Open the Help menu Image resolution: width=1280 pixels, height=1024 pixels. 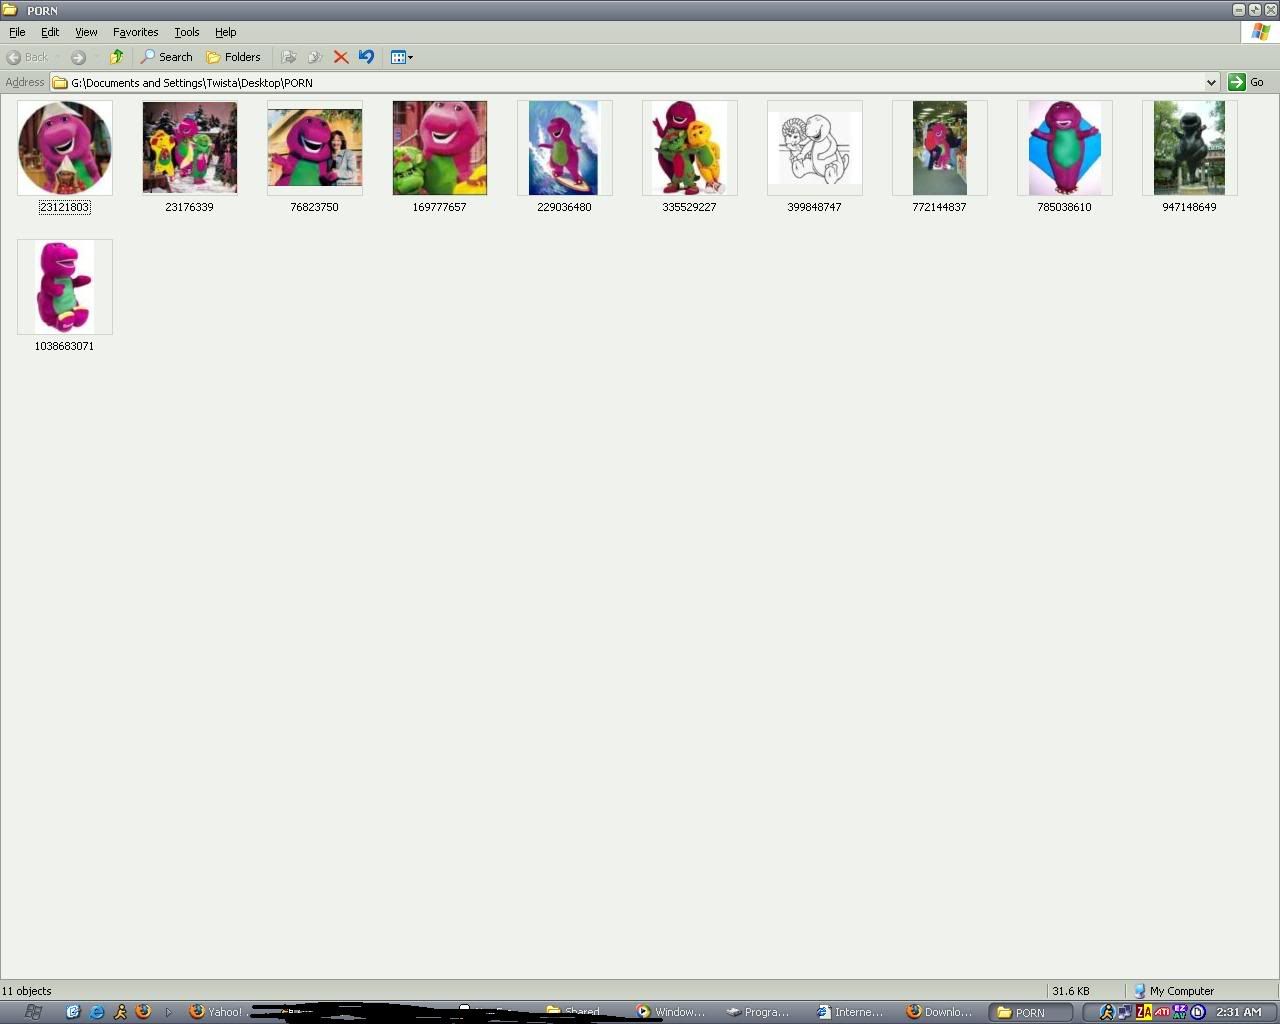pyautogui.click(x=225, y=32)
